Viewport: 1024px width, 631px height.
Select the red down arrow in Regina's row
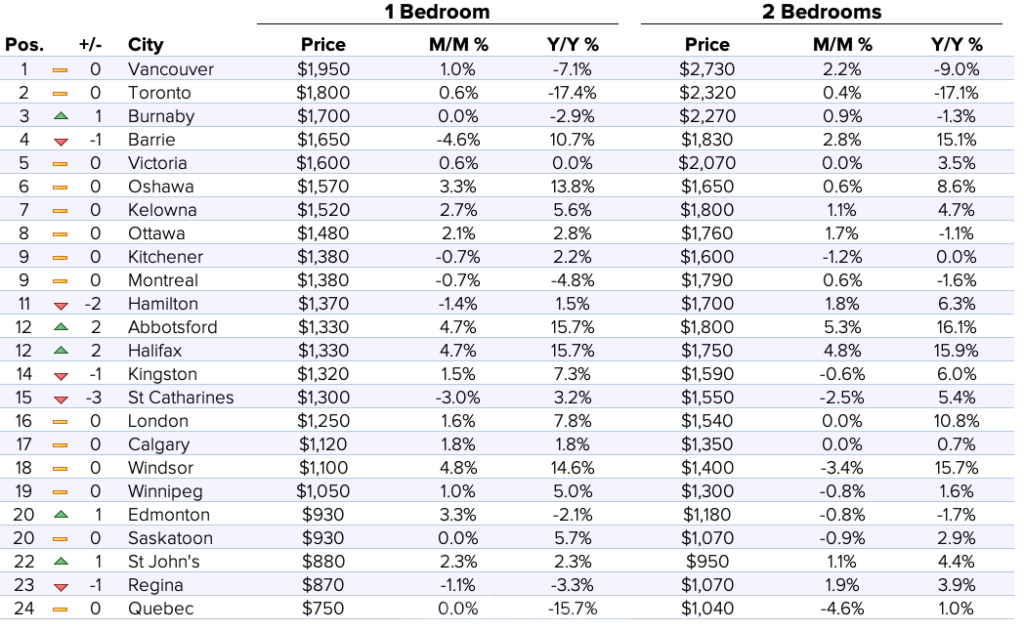pos(60,586)
